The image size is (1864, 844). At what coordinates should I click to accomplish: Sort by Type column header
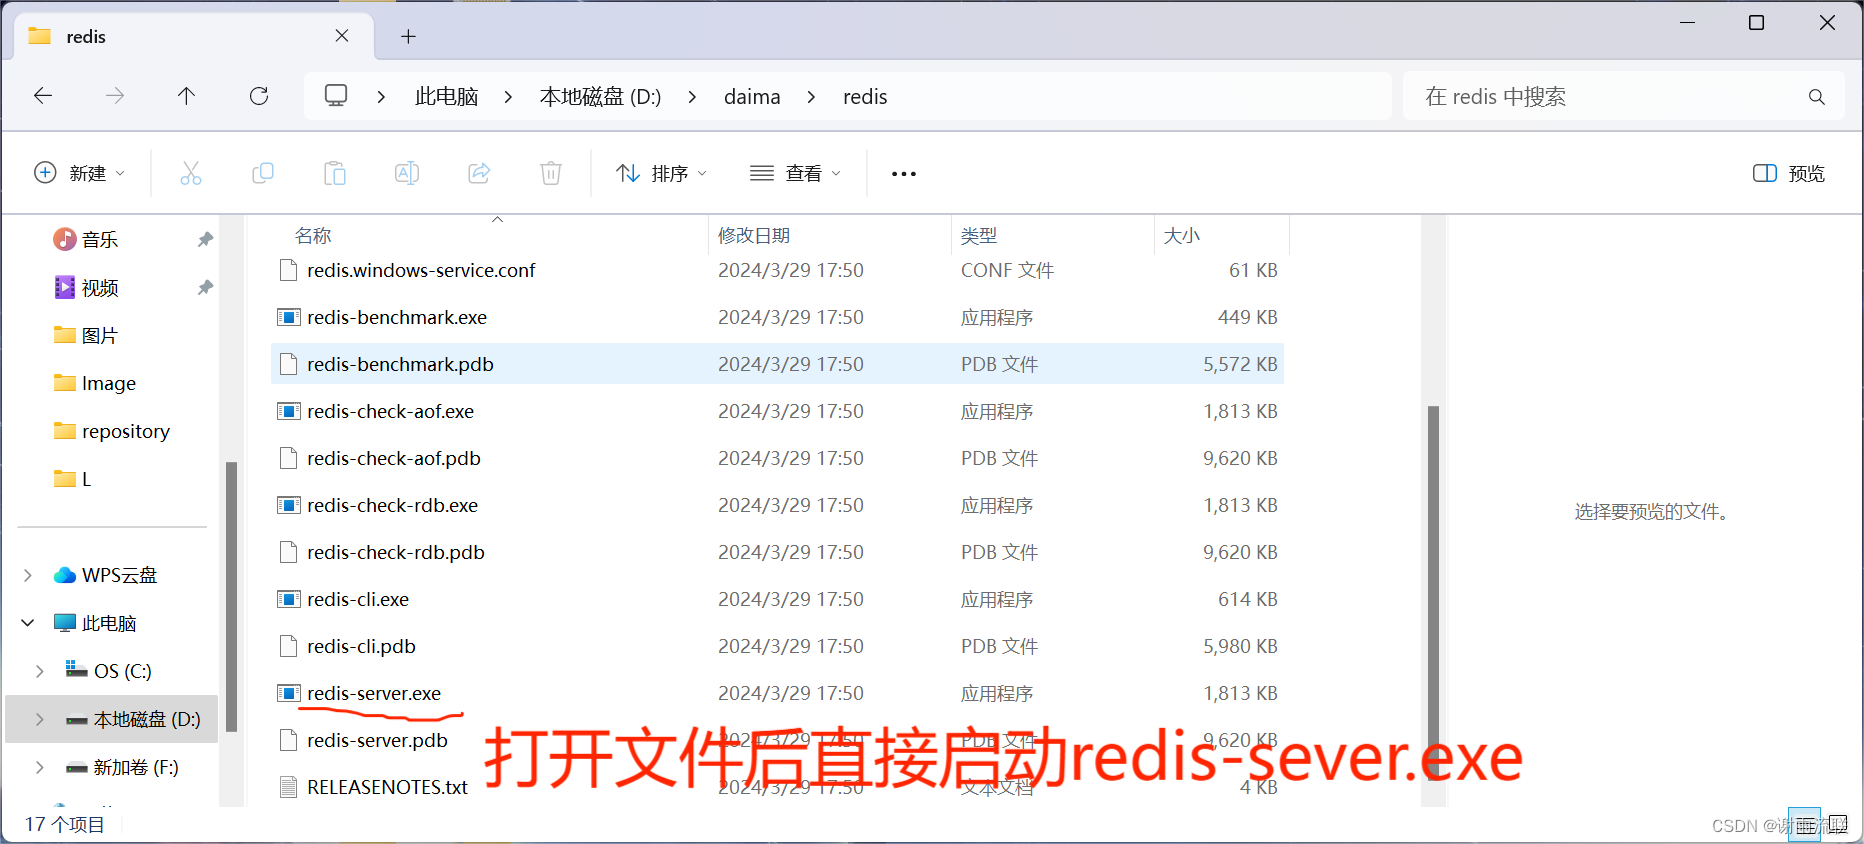pyautogui.click(x=979, y=235)
